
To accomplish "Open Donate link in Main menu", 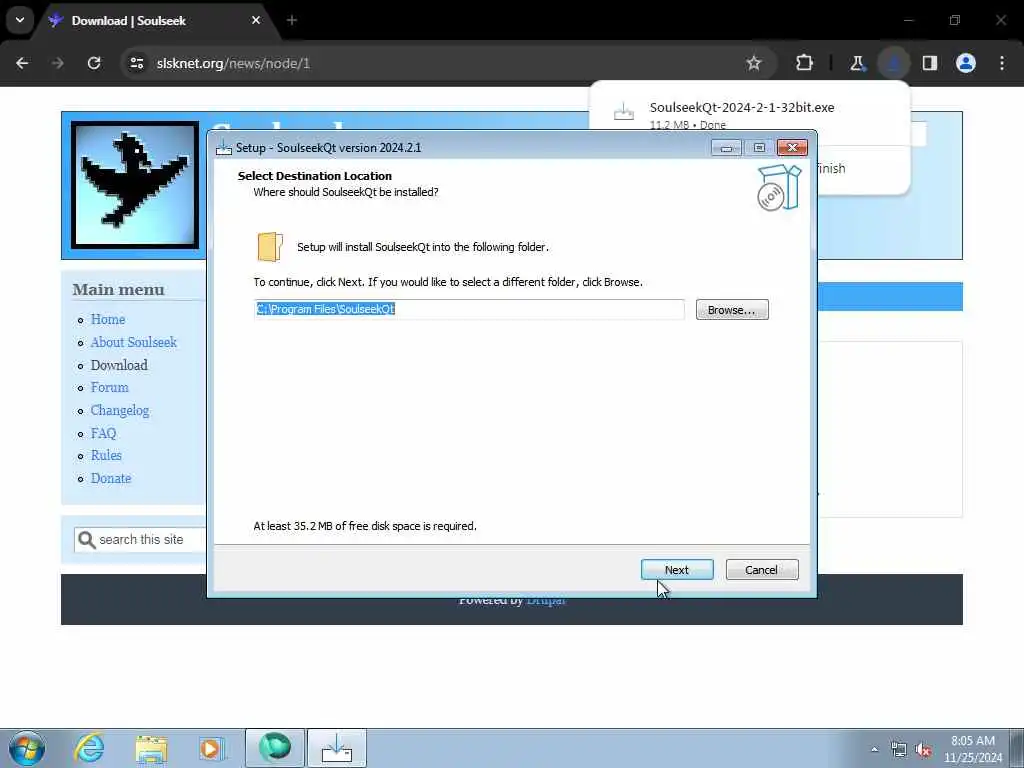I will coord(111,478).
